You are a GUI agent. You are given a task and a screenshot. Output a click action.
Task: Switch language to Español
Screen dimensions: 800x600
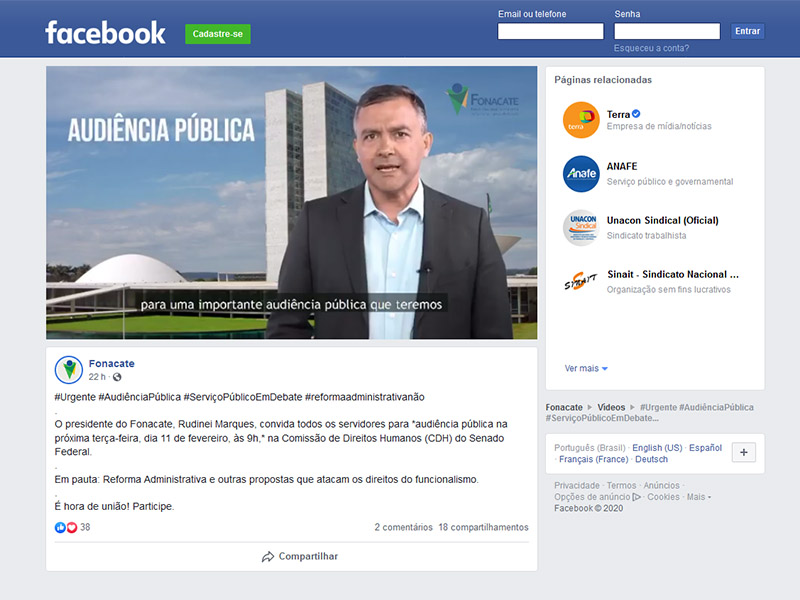706,447
